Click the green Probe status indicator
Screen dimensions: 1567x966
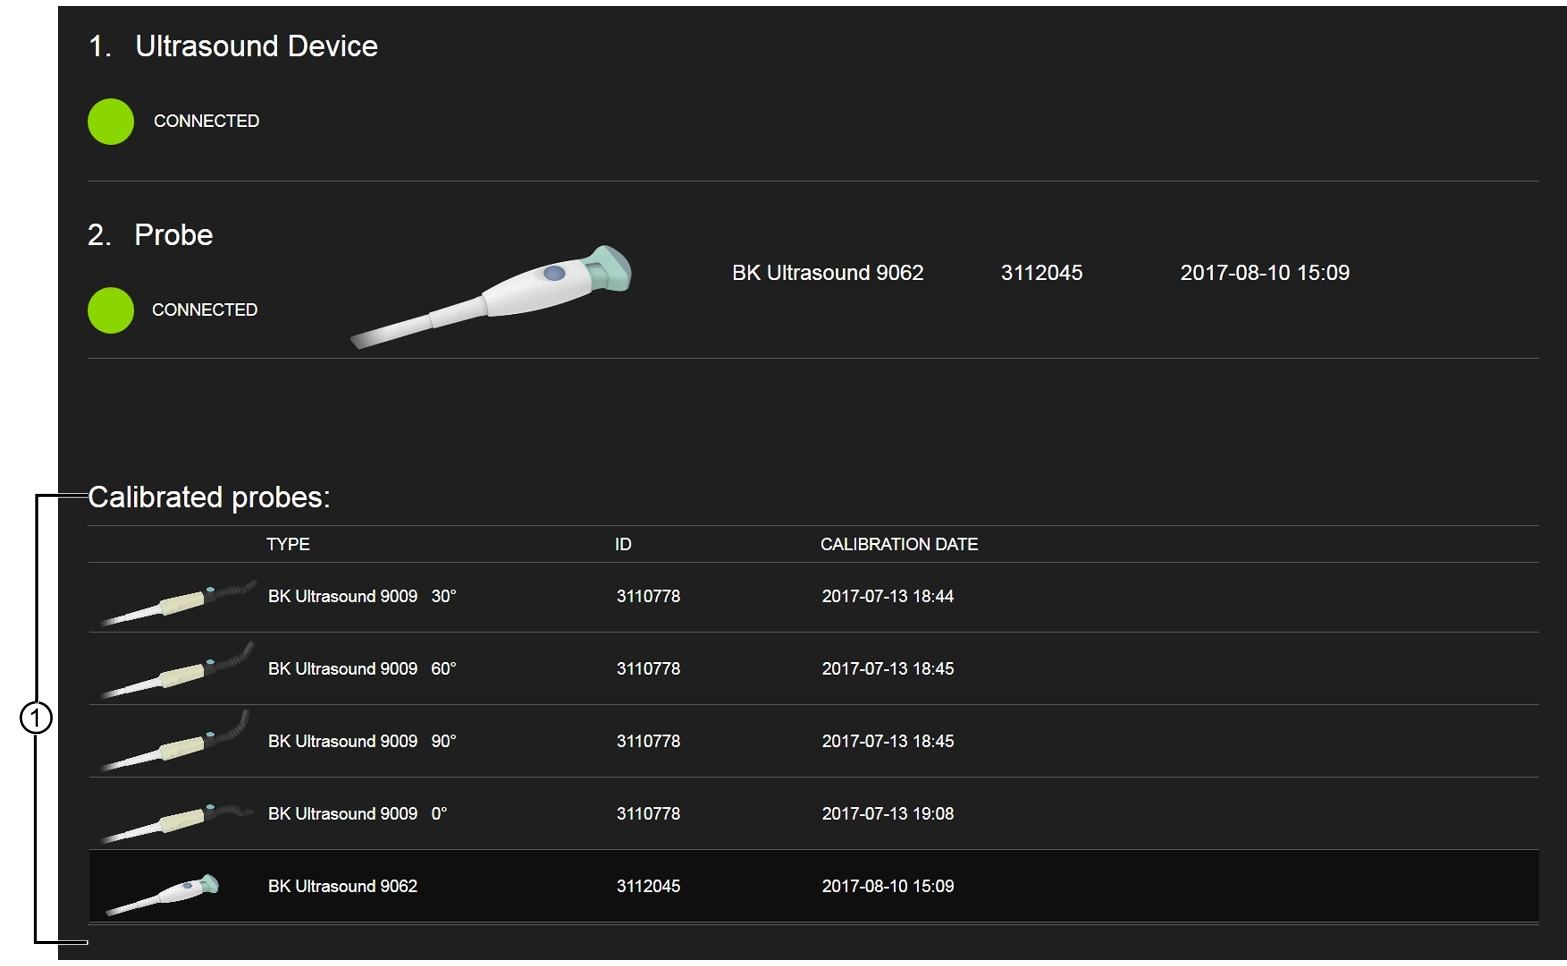pos(111,310)
